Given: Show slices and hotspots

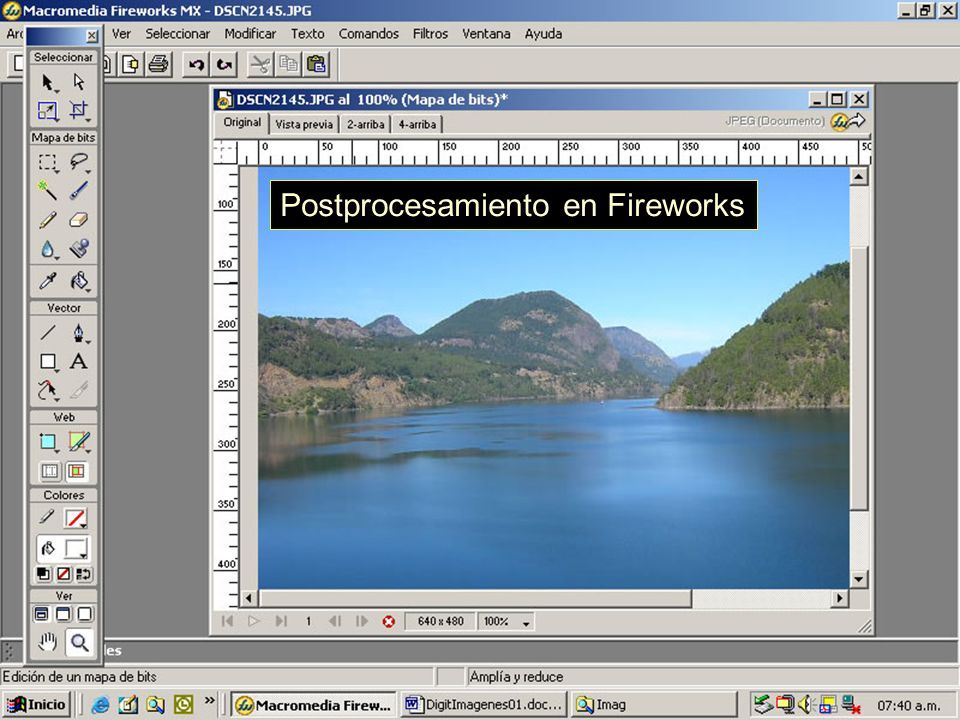Looking at the screenshot, I should [77, 471].
